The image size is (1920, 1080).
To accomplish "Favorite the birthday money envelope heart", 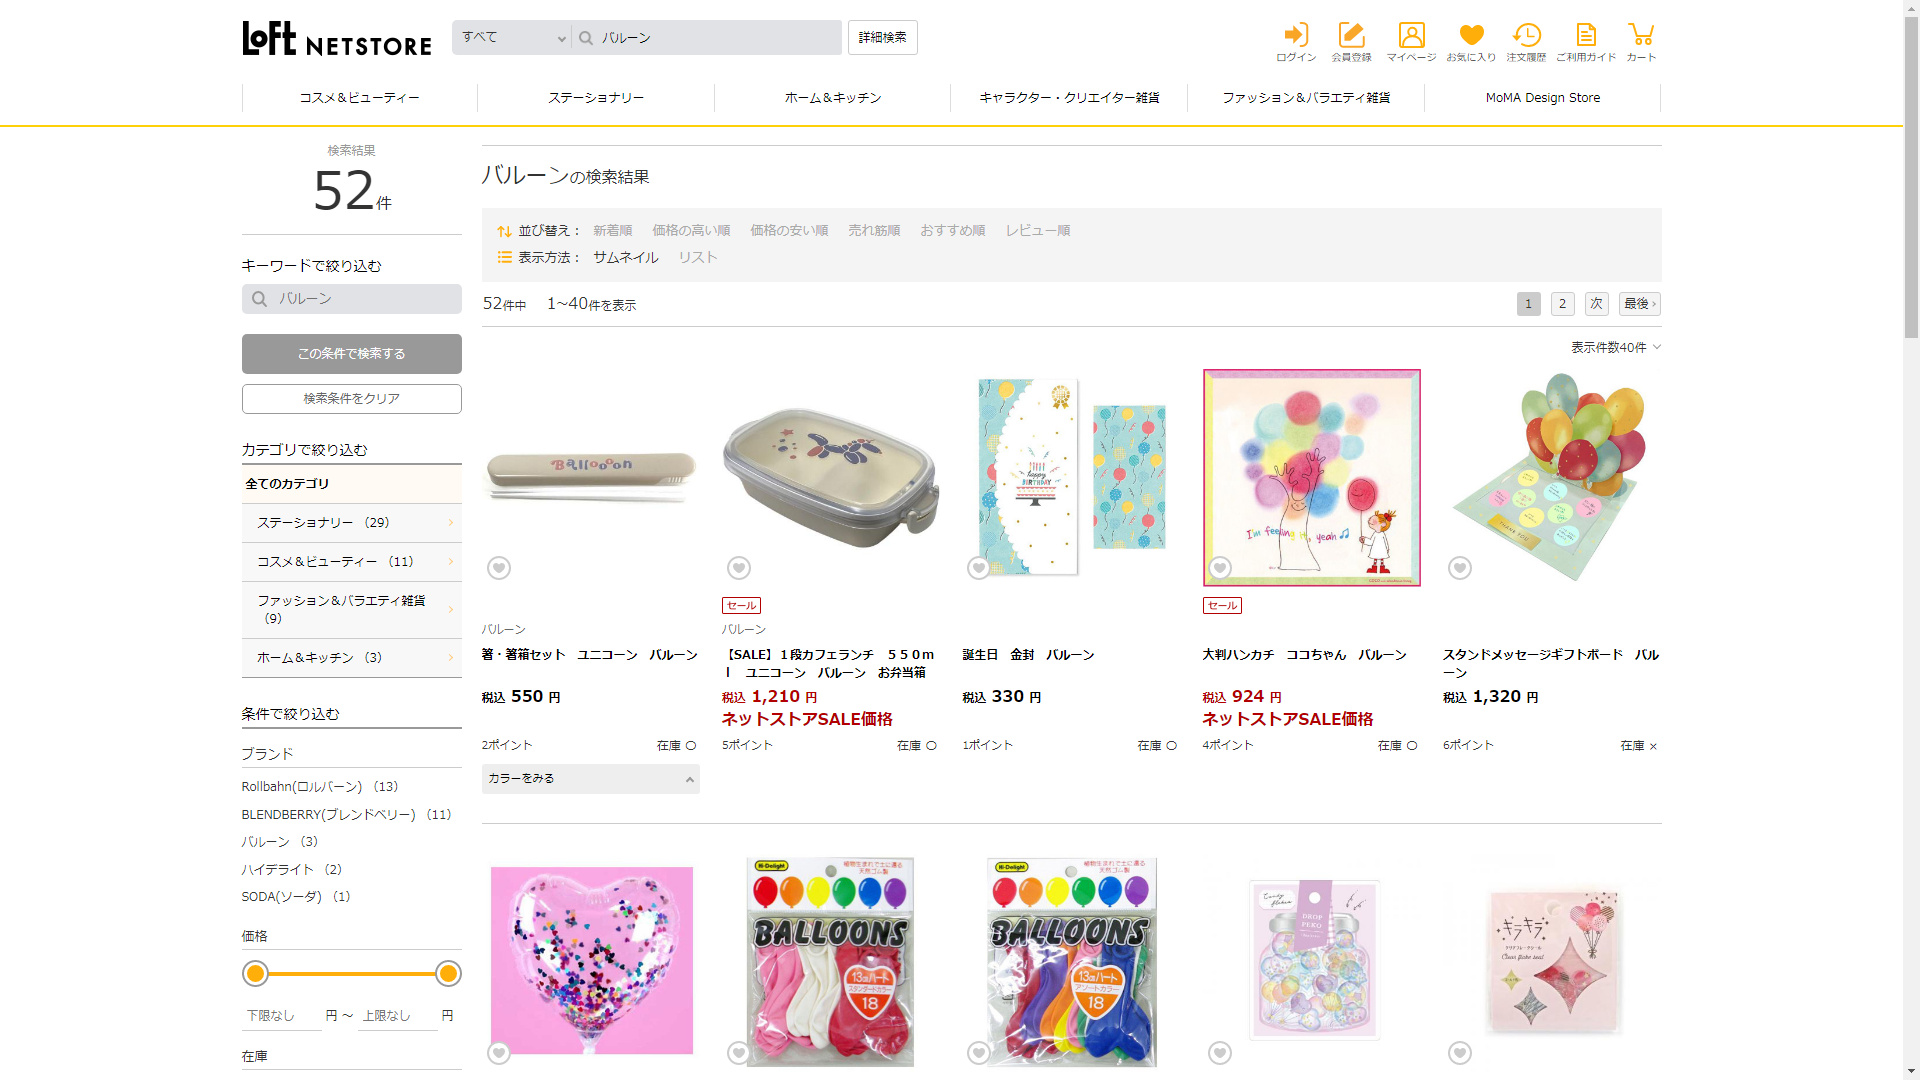I will pos(979,568).
